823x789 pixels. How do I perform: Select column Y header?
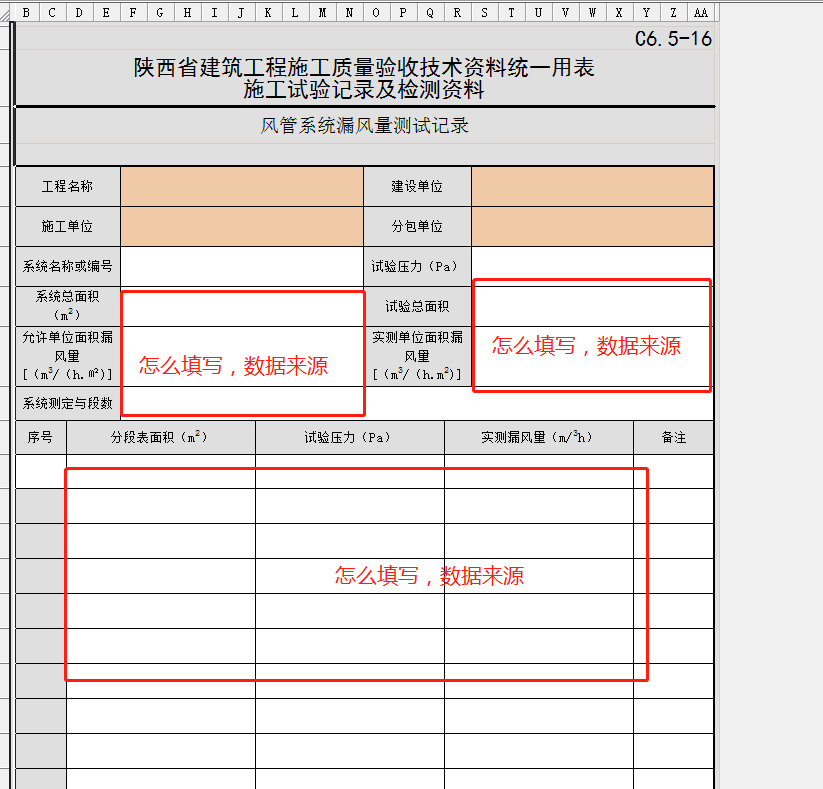[647, 13]
